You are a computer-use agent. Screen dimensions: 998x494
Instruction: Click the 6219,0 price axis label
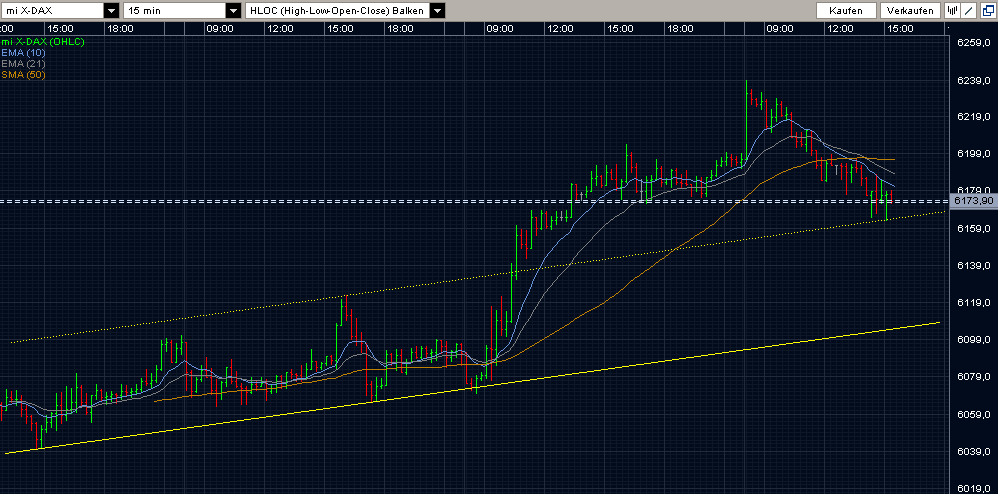tap(973, 117)
